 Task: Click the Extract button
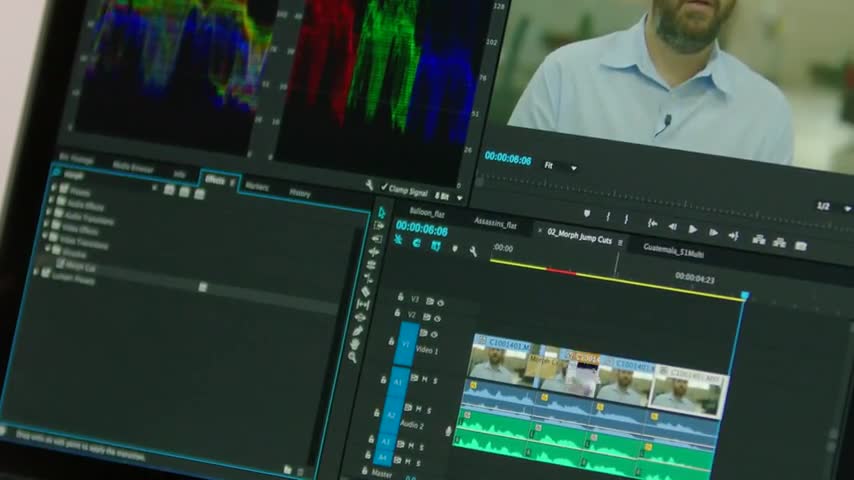click(x=779, y=242)
